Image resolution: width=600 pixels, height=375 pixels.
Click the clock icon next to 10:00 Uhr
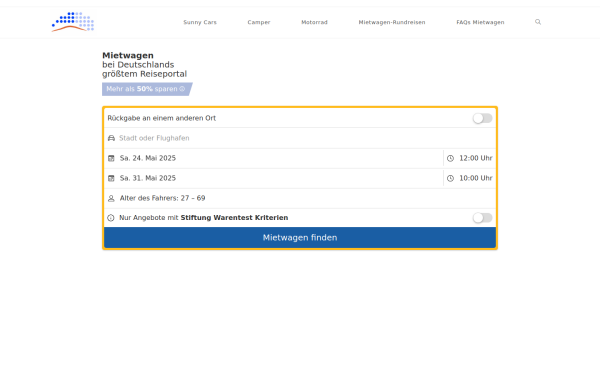pyautogui.click(x=450, y=178)
